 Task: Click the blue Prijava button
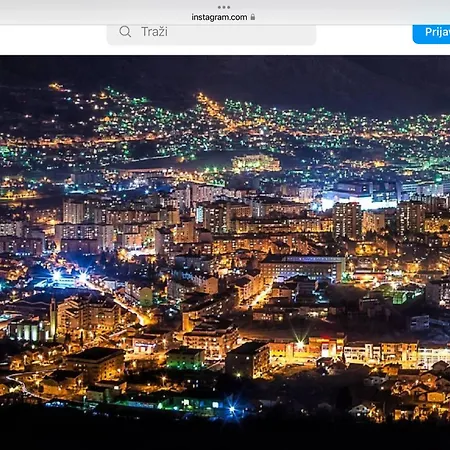431,33
